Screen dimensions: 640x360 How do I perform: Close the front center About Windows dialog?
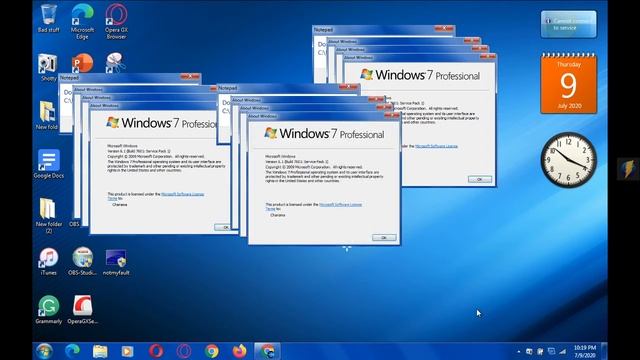pyautogui.click(x=392, y=116)
